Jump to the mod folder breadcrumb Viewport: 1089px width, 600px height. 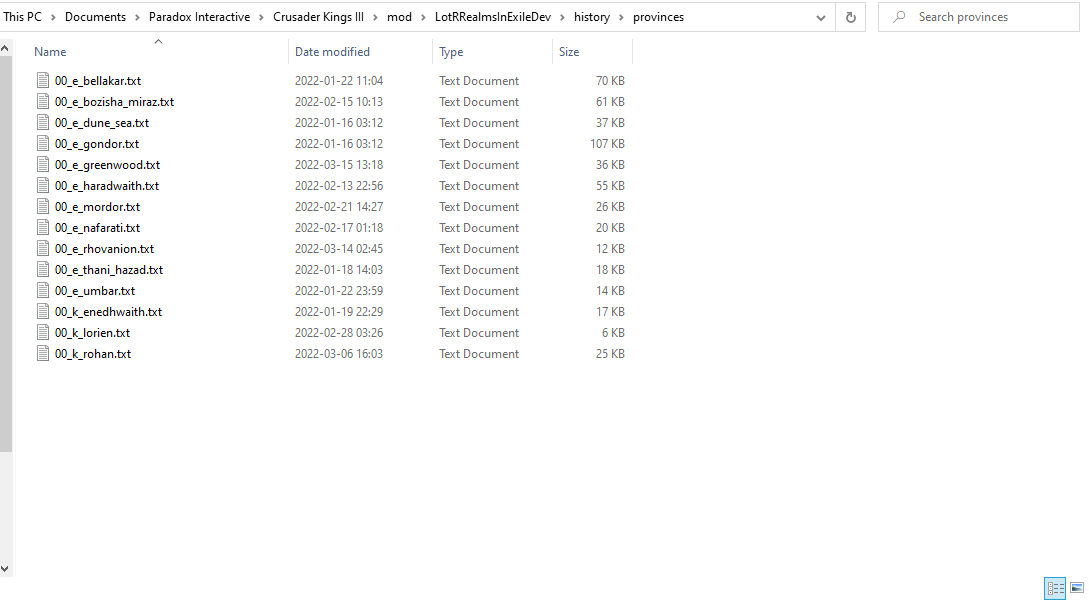tap(399, 17)
